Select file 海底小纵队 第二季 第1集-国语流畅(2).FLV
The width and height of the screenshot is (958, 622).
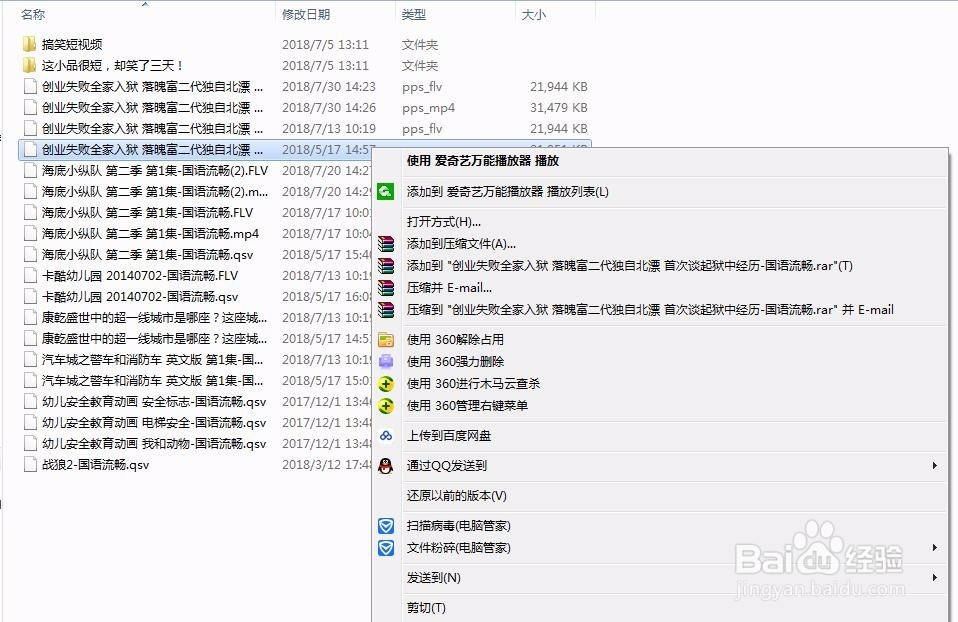155,170
